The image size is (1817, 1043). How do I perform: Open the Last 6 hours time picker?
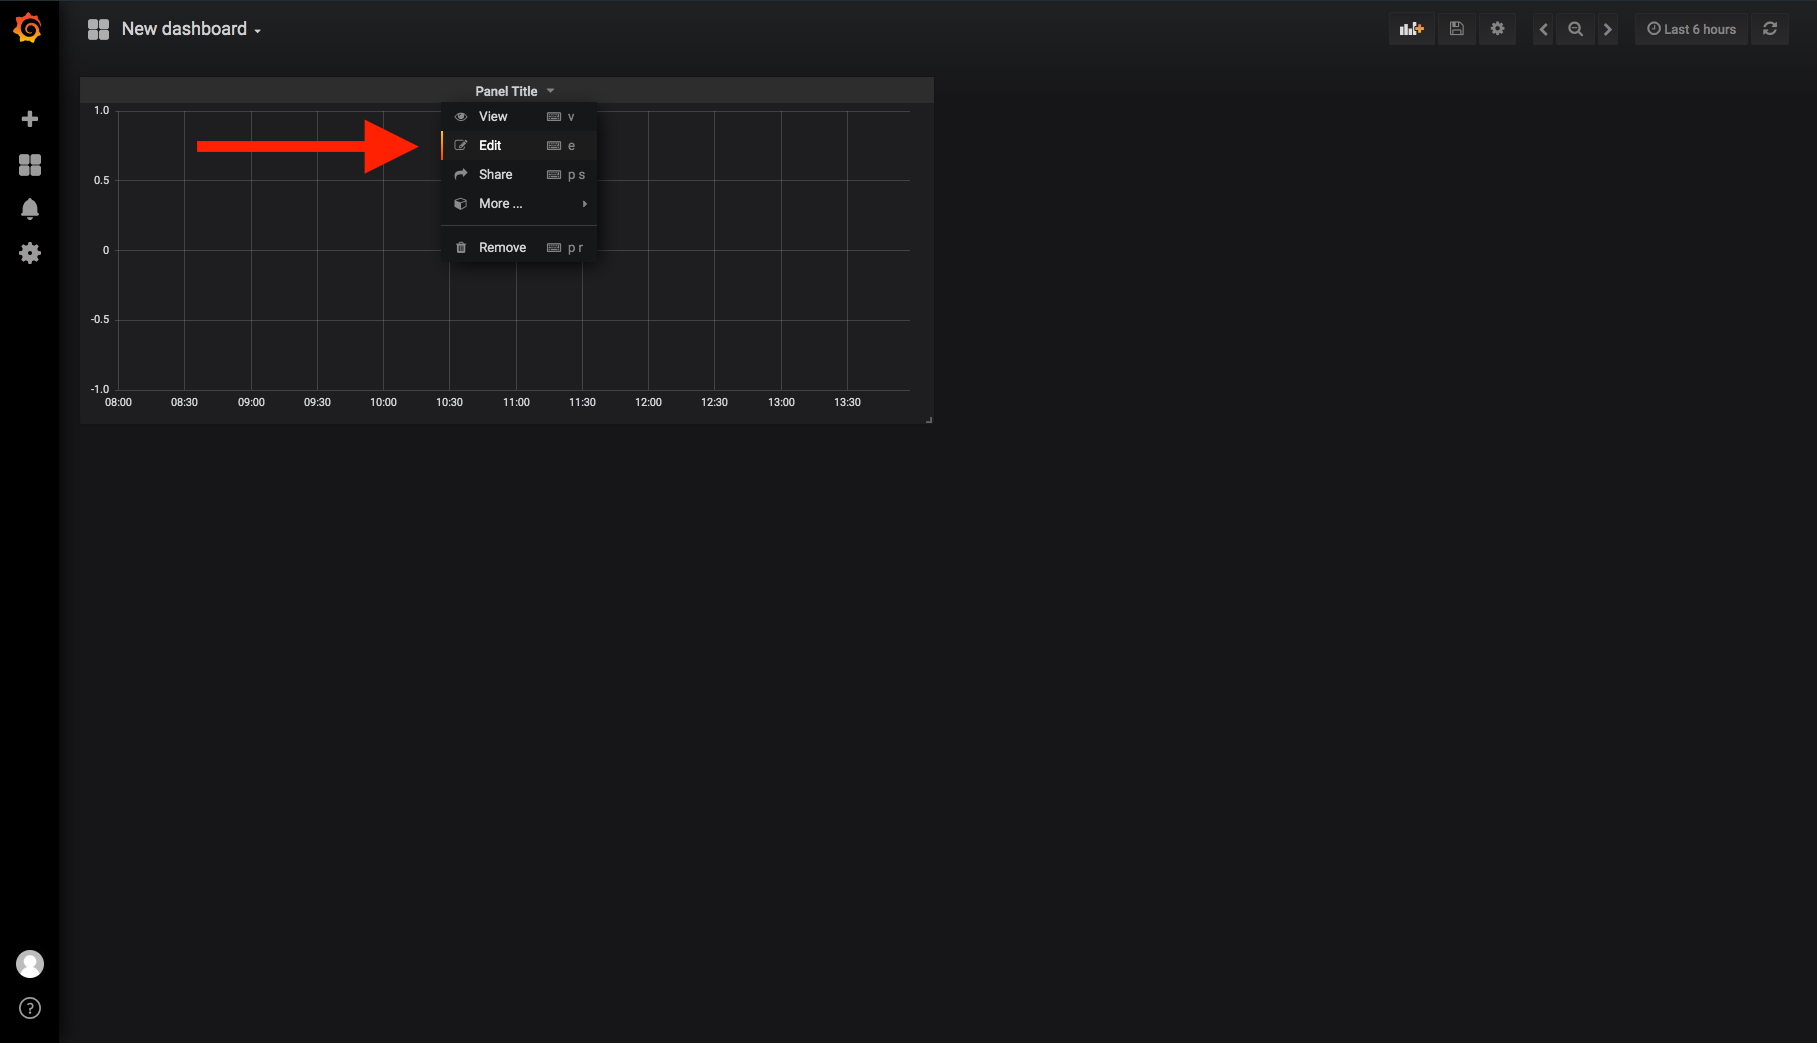pyautogui.click(x=1692, y=29)
